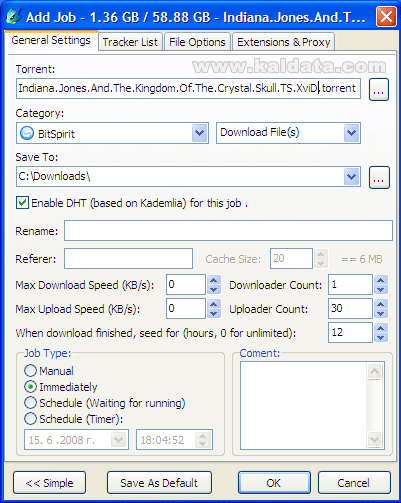
Task: Decrease Max Upload Speed with down arrow
Action: click(x=214, y=313)
